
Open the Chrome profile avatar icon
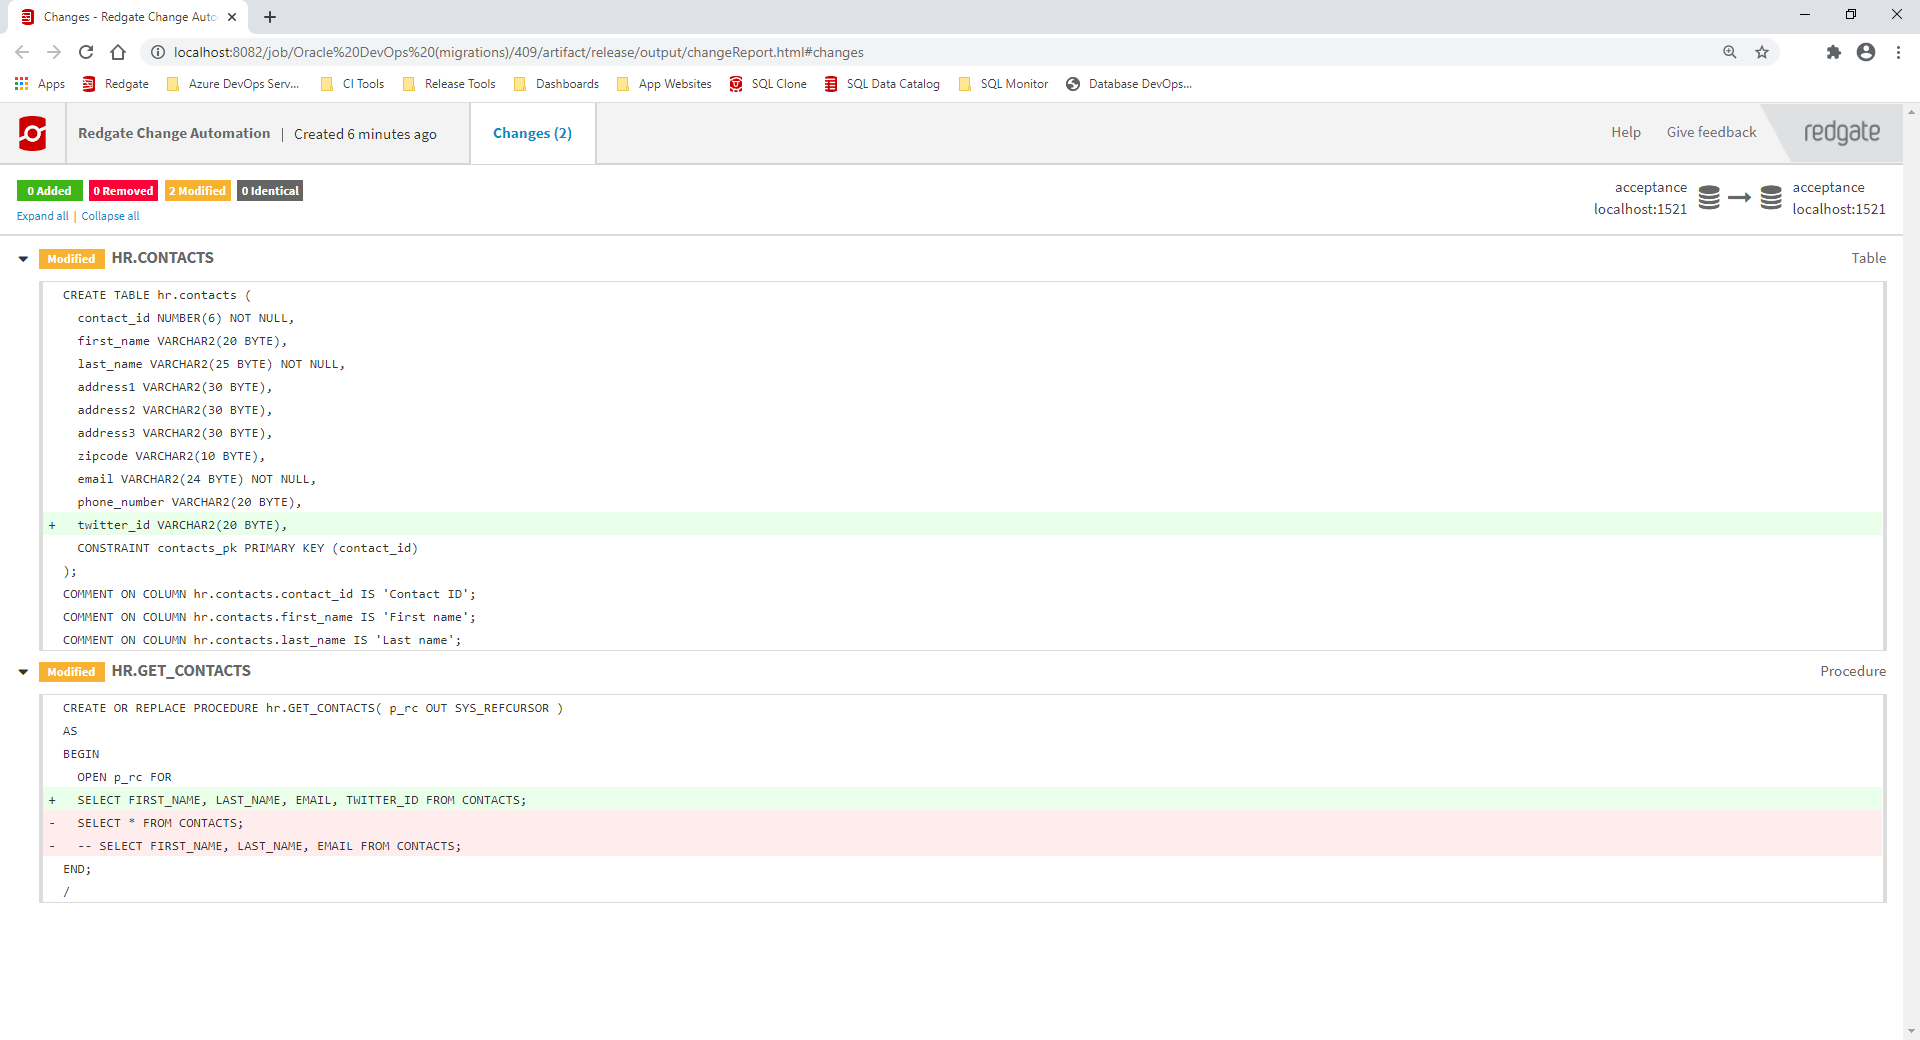[x=1865, y=52]
